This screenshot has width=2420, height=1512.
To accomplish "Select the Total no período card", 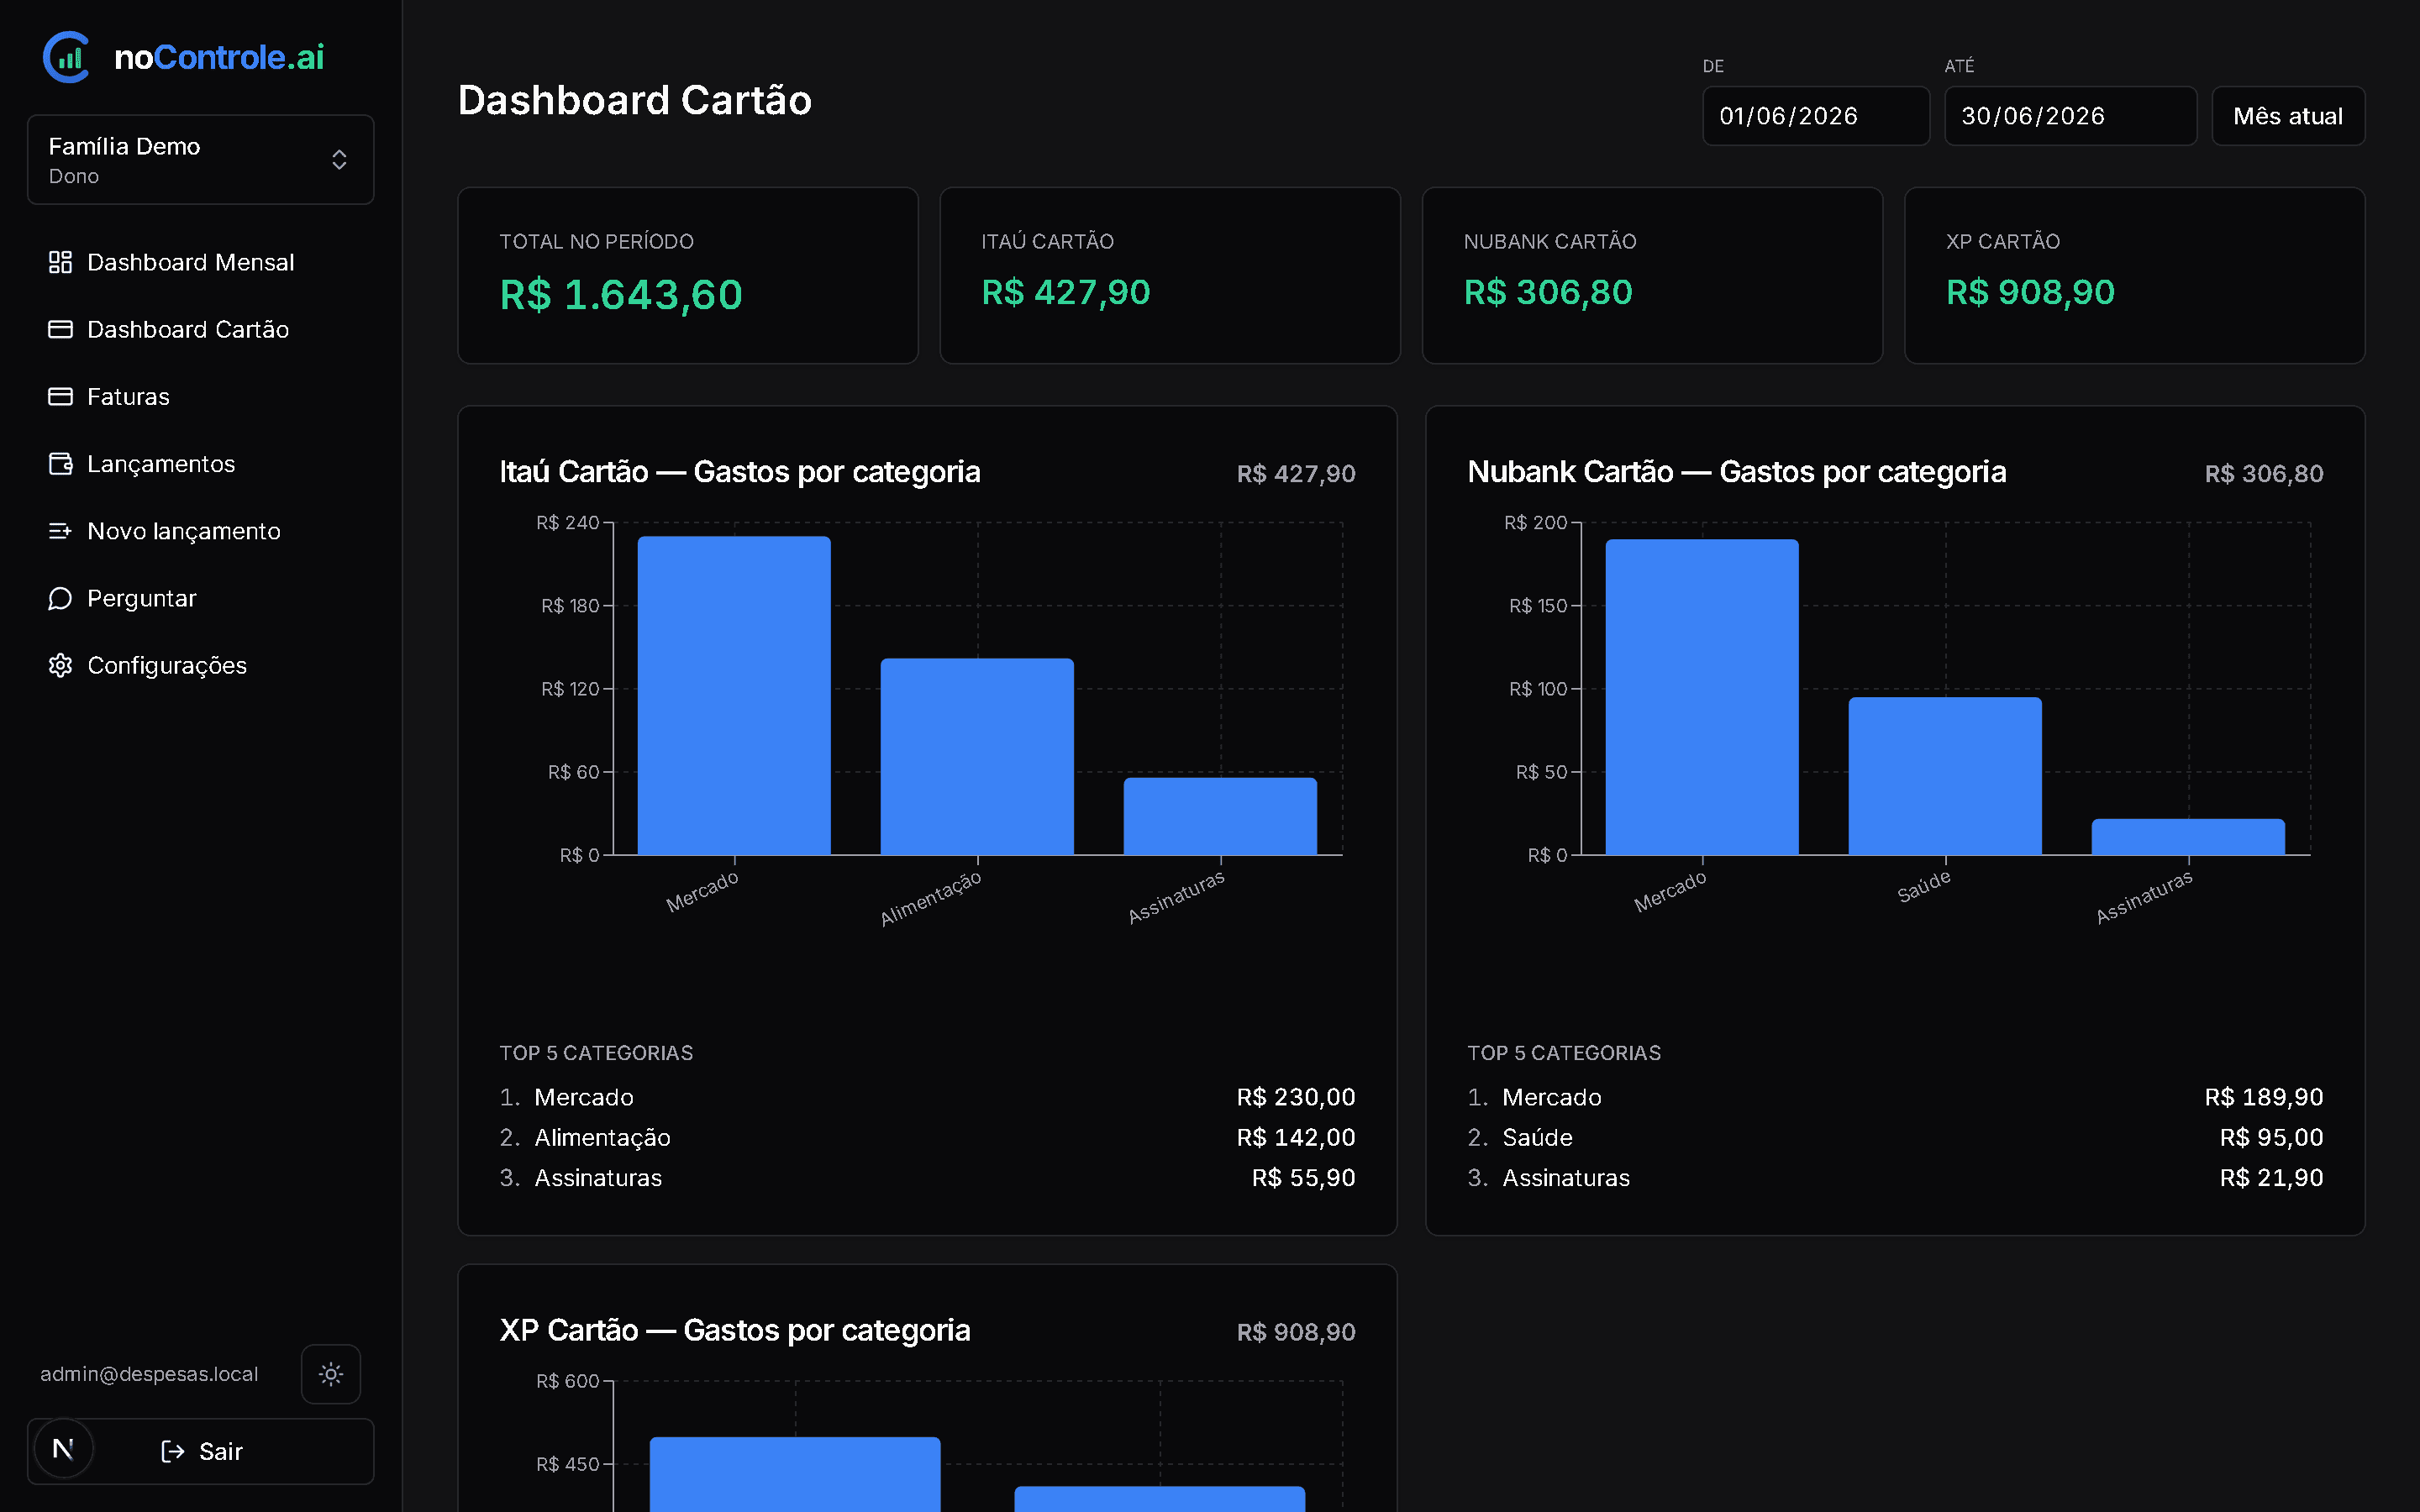I will click(x=688, y=275).
